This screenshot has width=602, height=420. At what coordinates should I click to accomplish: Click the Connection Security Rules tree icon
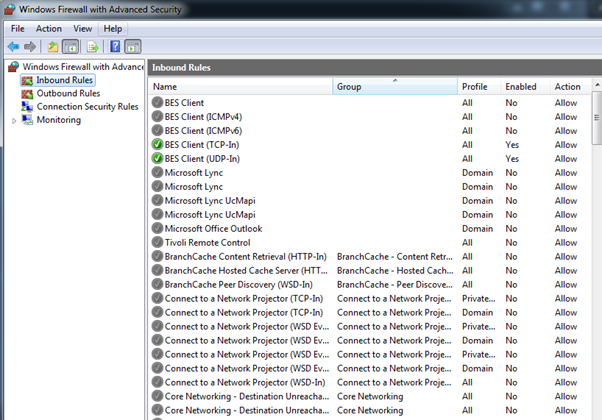point(27,106)
